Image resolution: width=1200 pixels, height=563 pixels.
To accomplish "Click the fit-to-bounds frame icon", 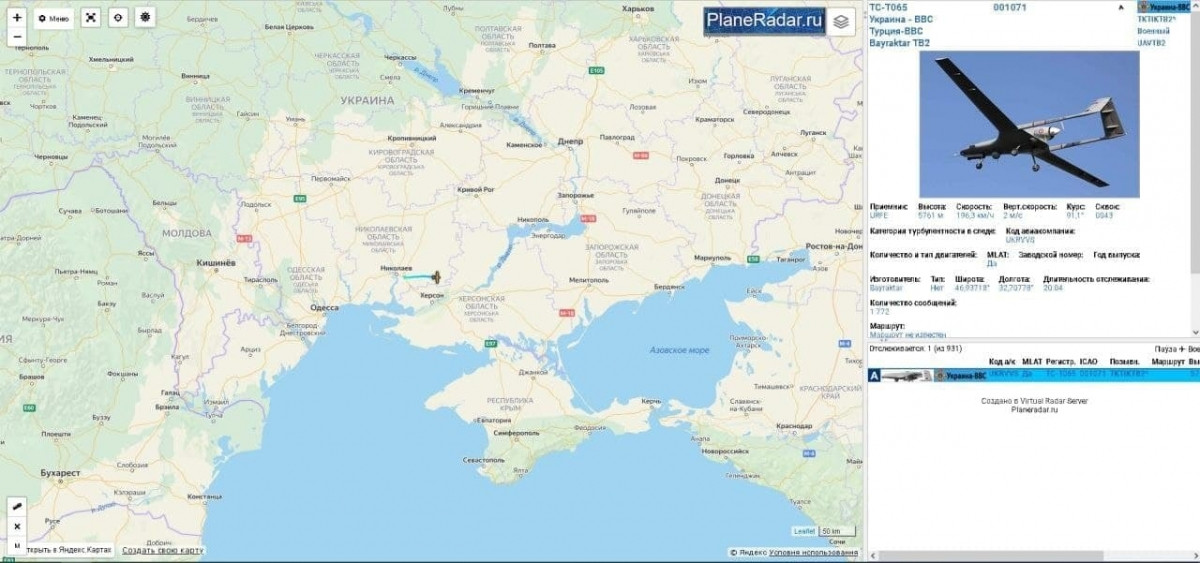I will click(x=91, y=18).
